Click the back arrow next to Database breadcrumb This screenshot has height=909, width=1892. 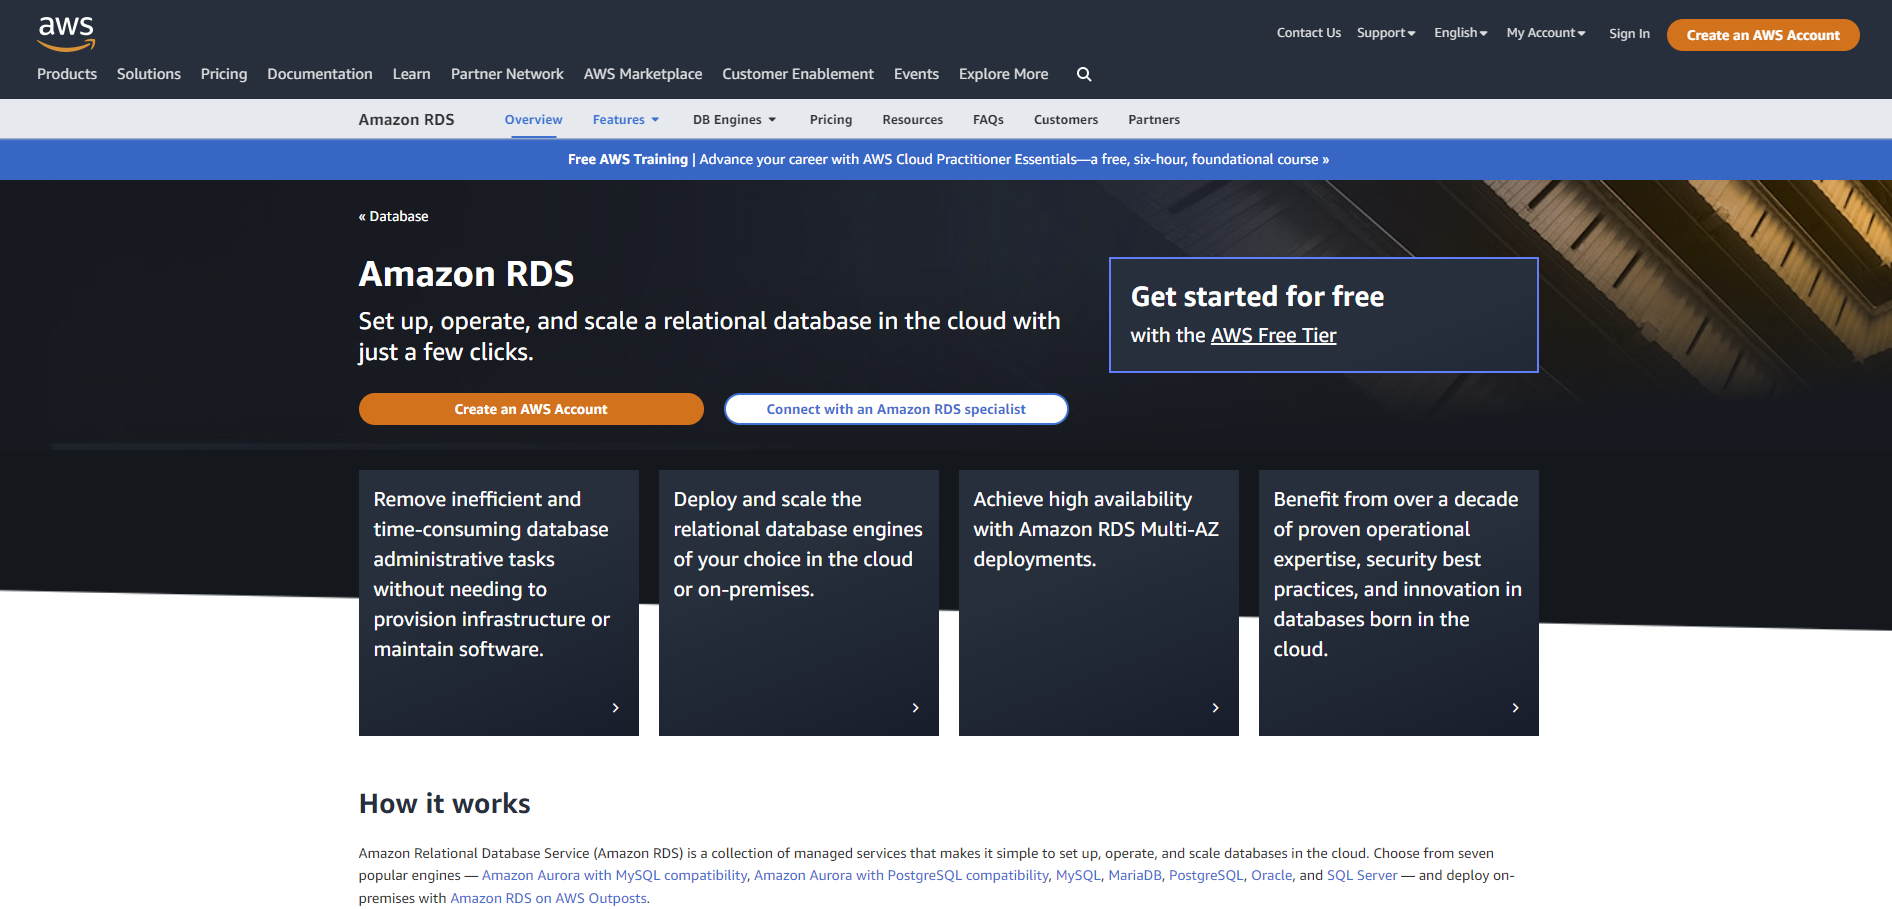(362, 216)
